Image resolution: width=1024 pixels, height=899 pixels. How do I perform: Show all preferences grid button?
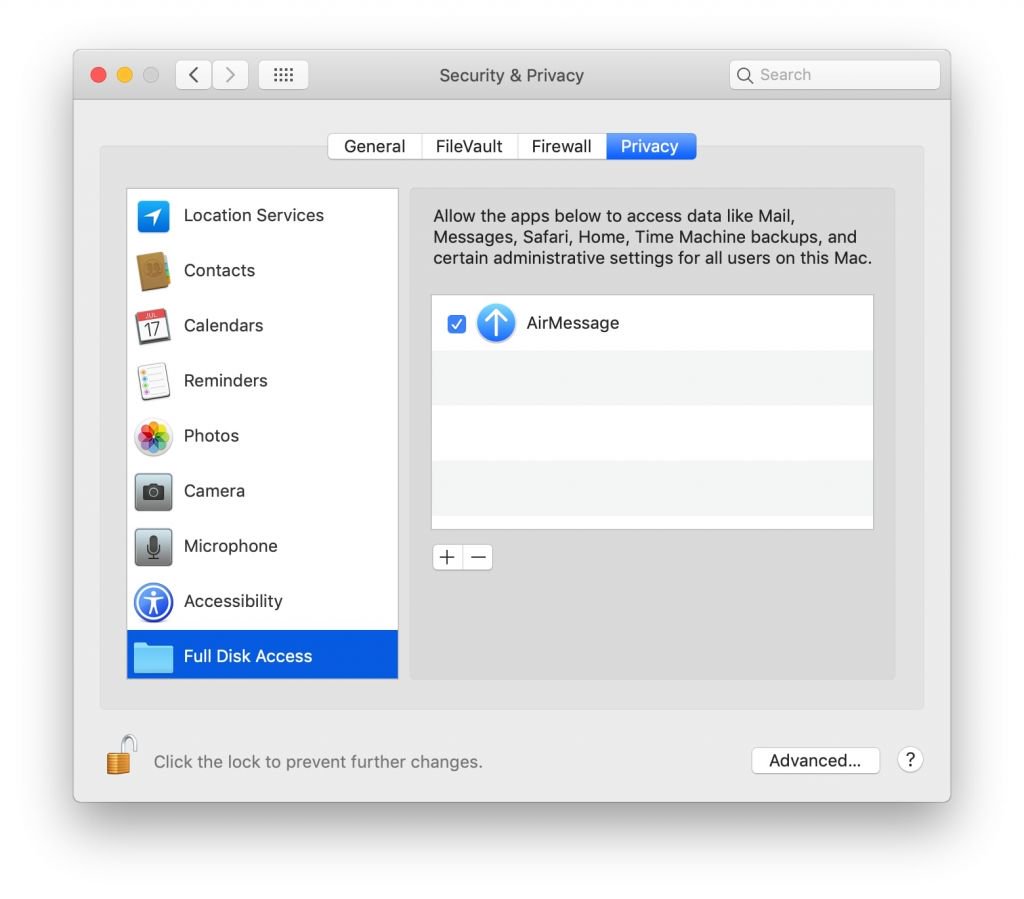283,74
